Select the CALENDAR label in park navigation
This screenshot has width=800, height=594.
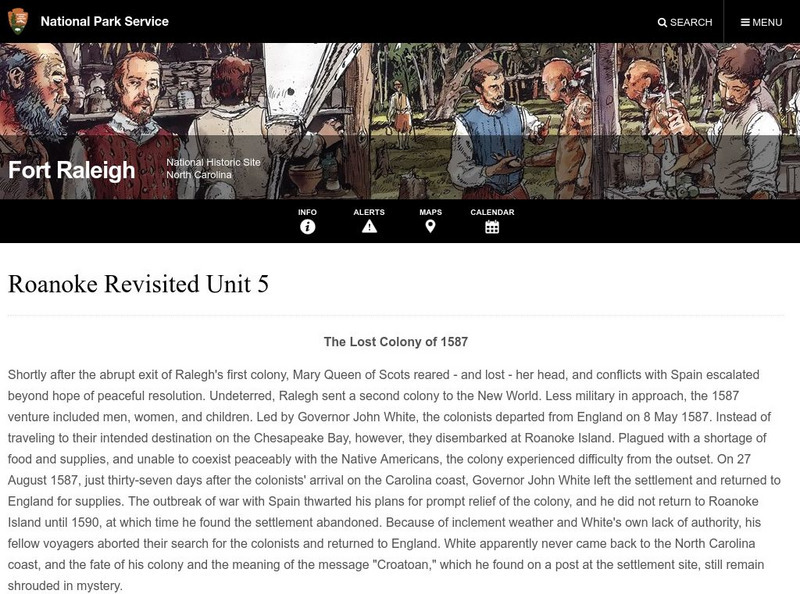coord(492,212)
